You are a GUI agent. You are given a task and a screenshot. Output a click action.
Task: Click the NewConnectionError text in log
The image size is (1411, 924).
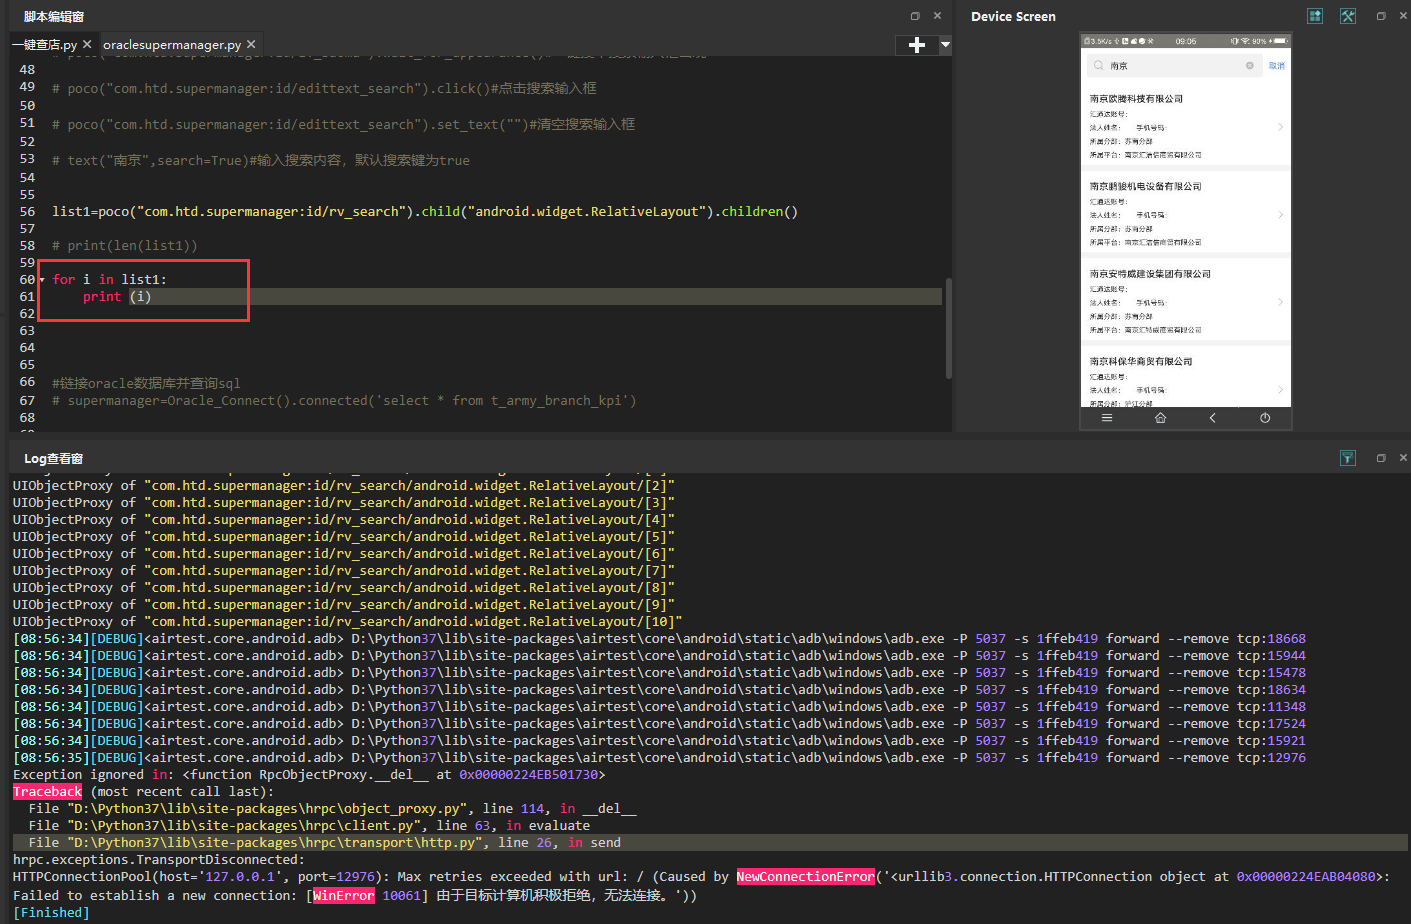(x=805, y=877)
